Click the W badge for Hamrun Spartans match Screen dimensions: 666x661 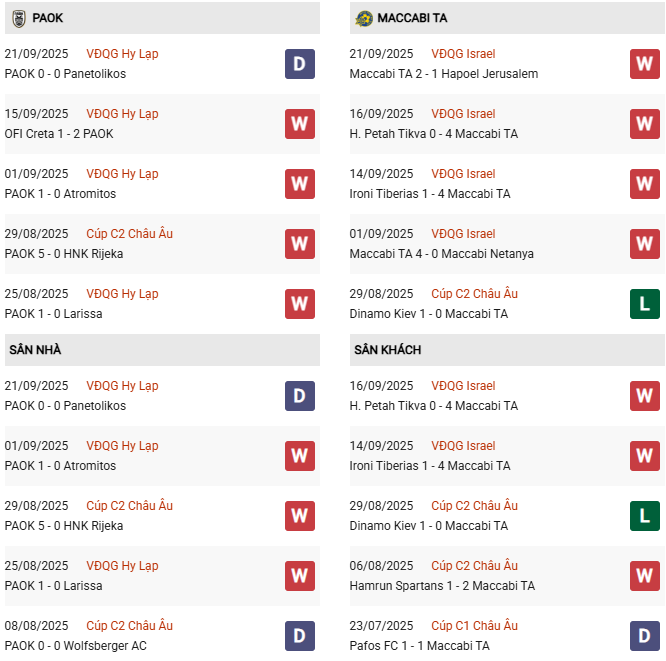click(x=644, y=576)
